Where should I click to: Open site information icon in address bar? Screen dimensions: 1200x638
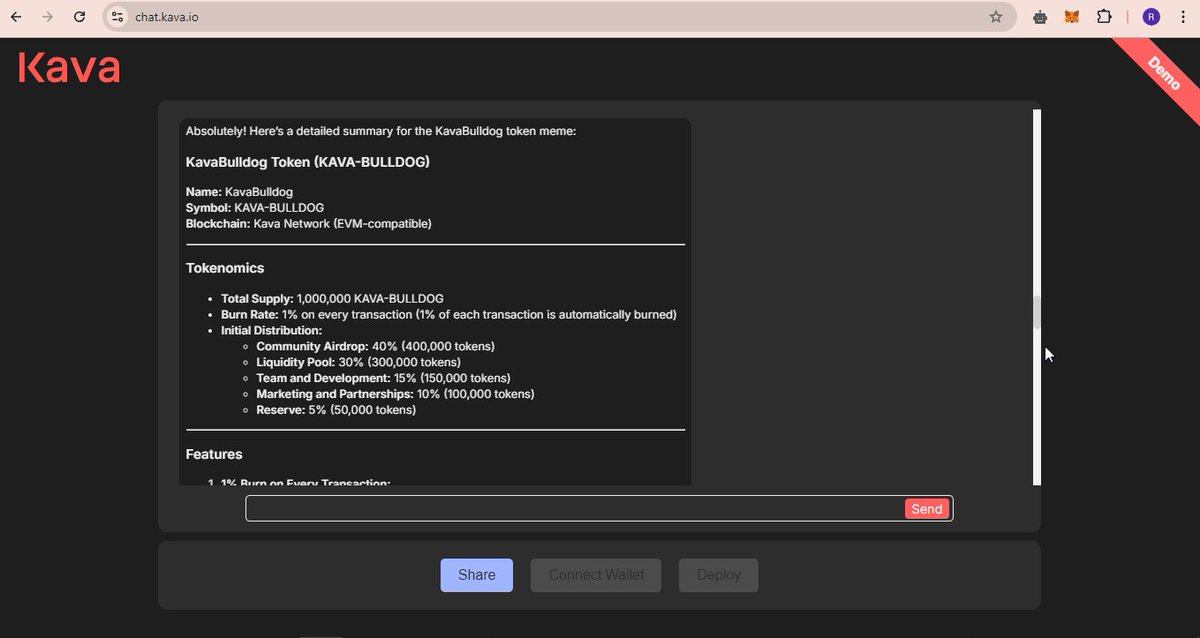[118, 17]
